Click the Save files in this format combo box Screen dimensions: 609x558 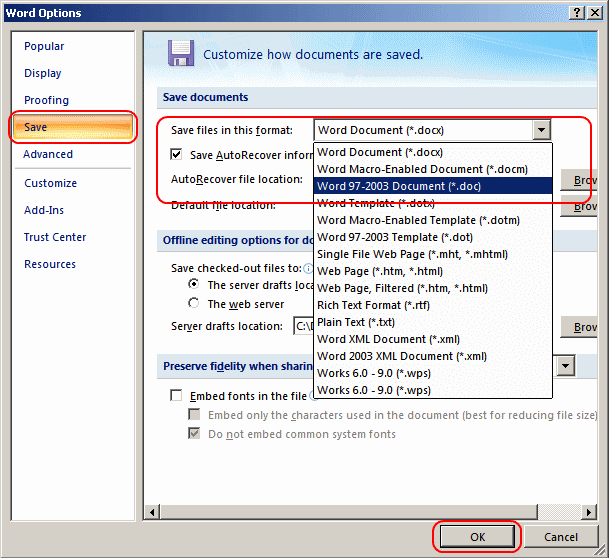tap(432, 130)
